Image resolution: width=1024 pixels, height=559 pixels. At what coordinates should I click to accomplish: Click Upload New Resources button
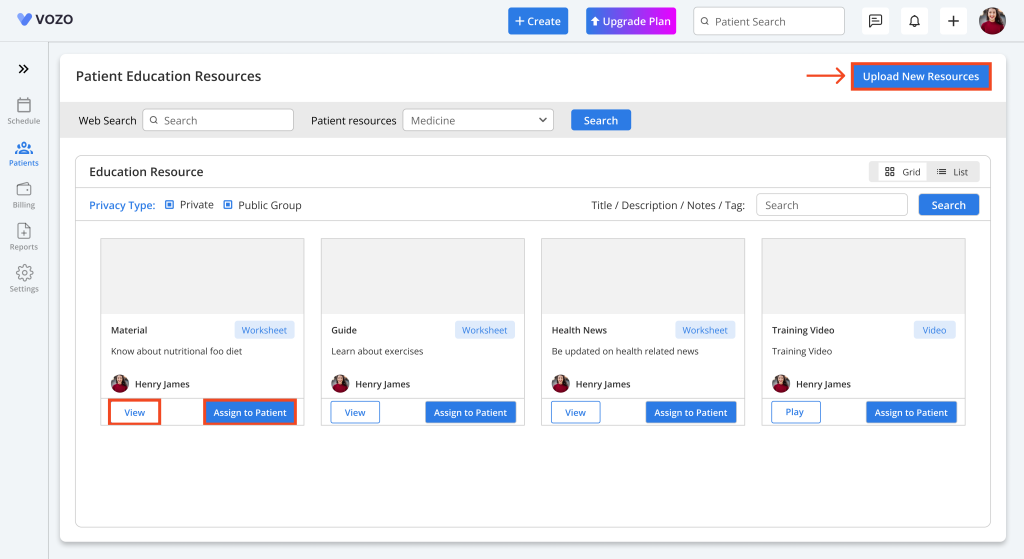[920, 77]
